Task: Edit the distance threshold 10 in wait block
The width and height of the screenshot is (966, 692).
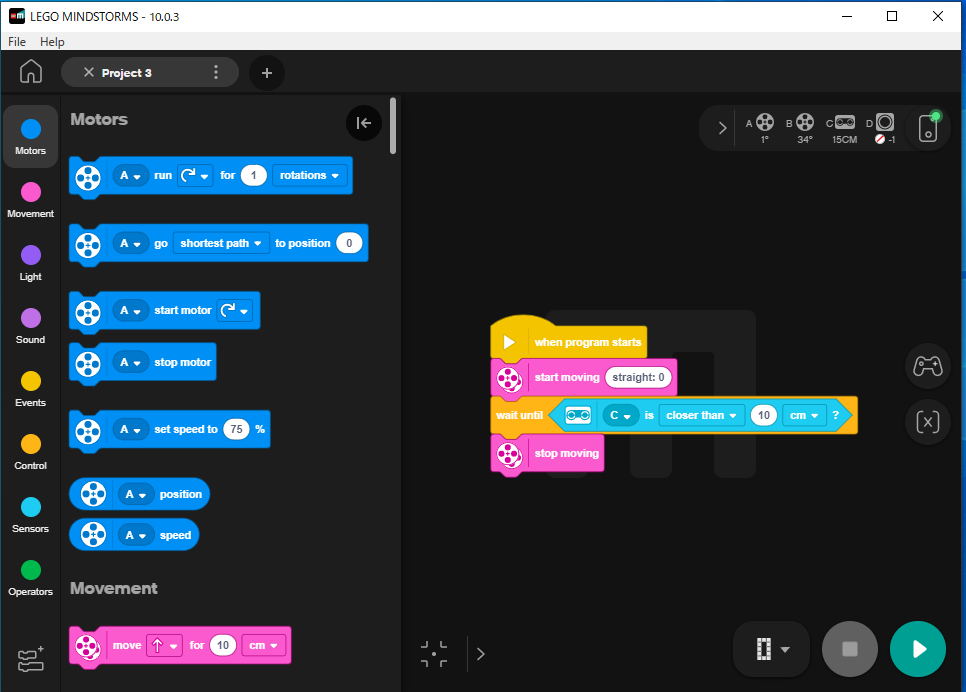Action: [x=764, y=415]
